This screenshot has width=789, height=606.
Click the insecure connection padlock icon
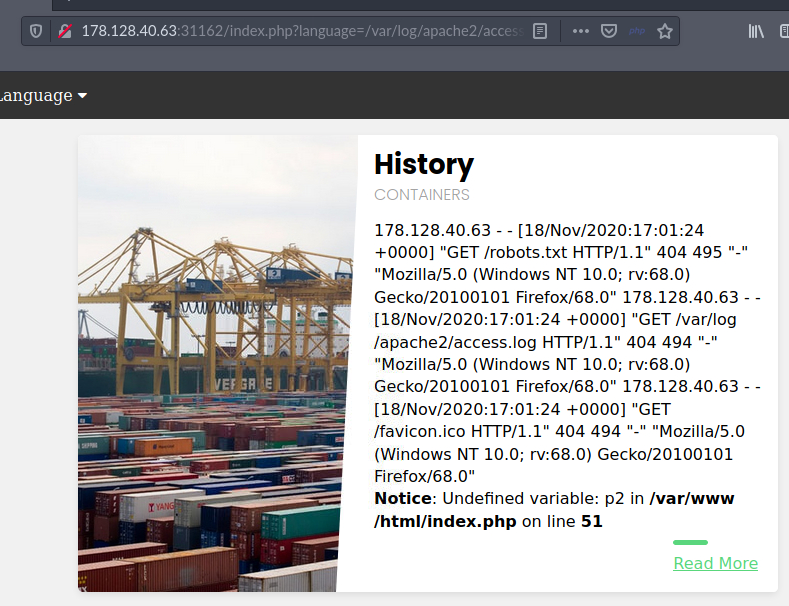coord(63,31)
